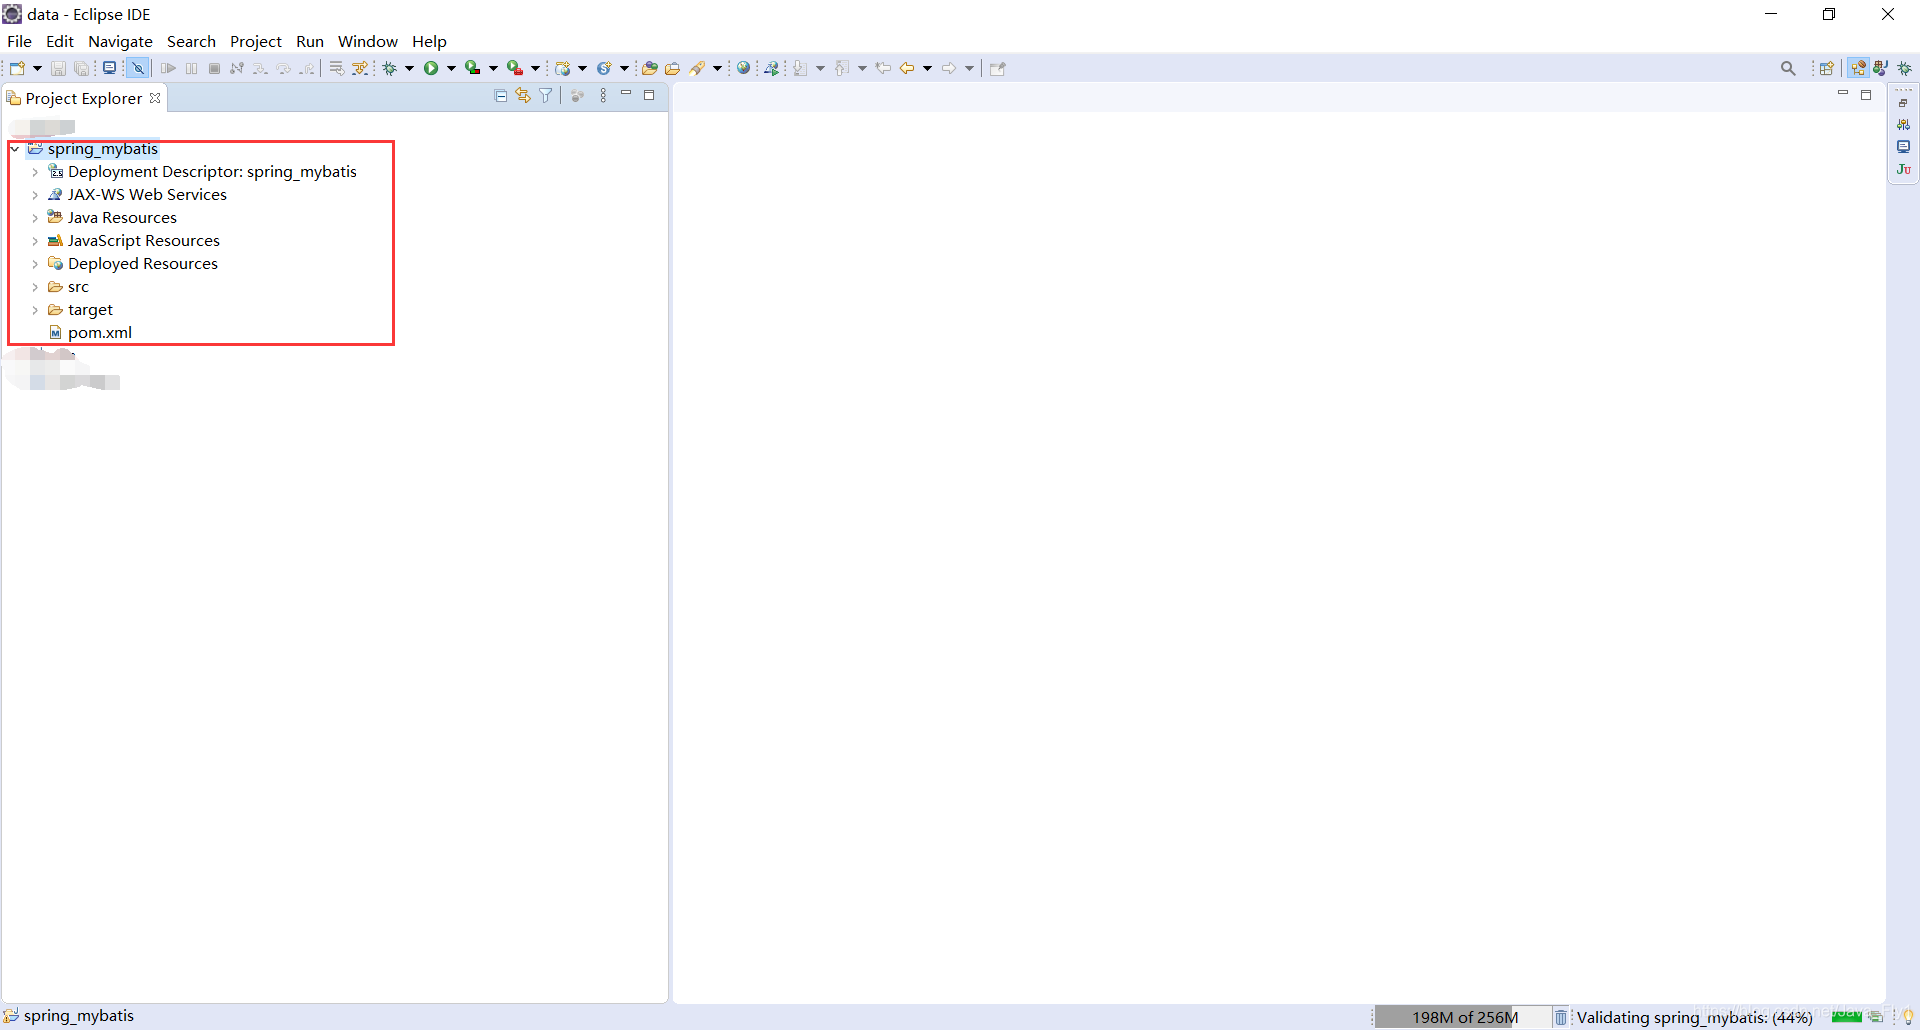The image size is (1920, 1030).
Task: Click the Open Perspective icon
Action: (1827, 68)
